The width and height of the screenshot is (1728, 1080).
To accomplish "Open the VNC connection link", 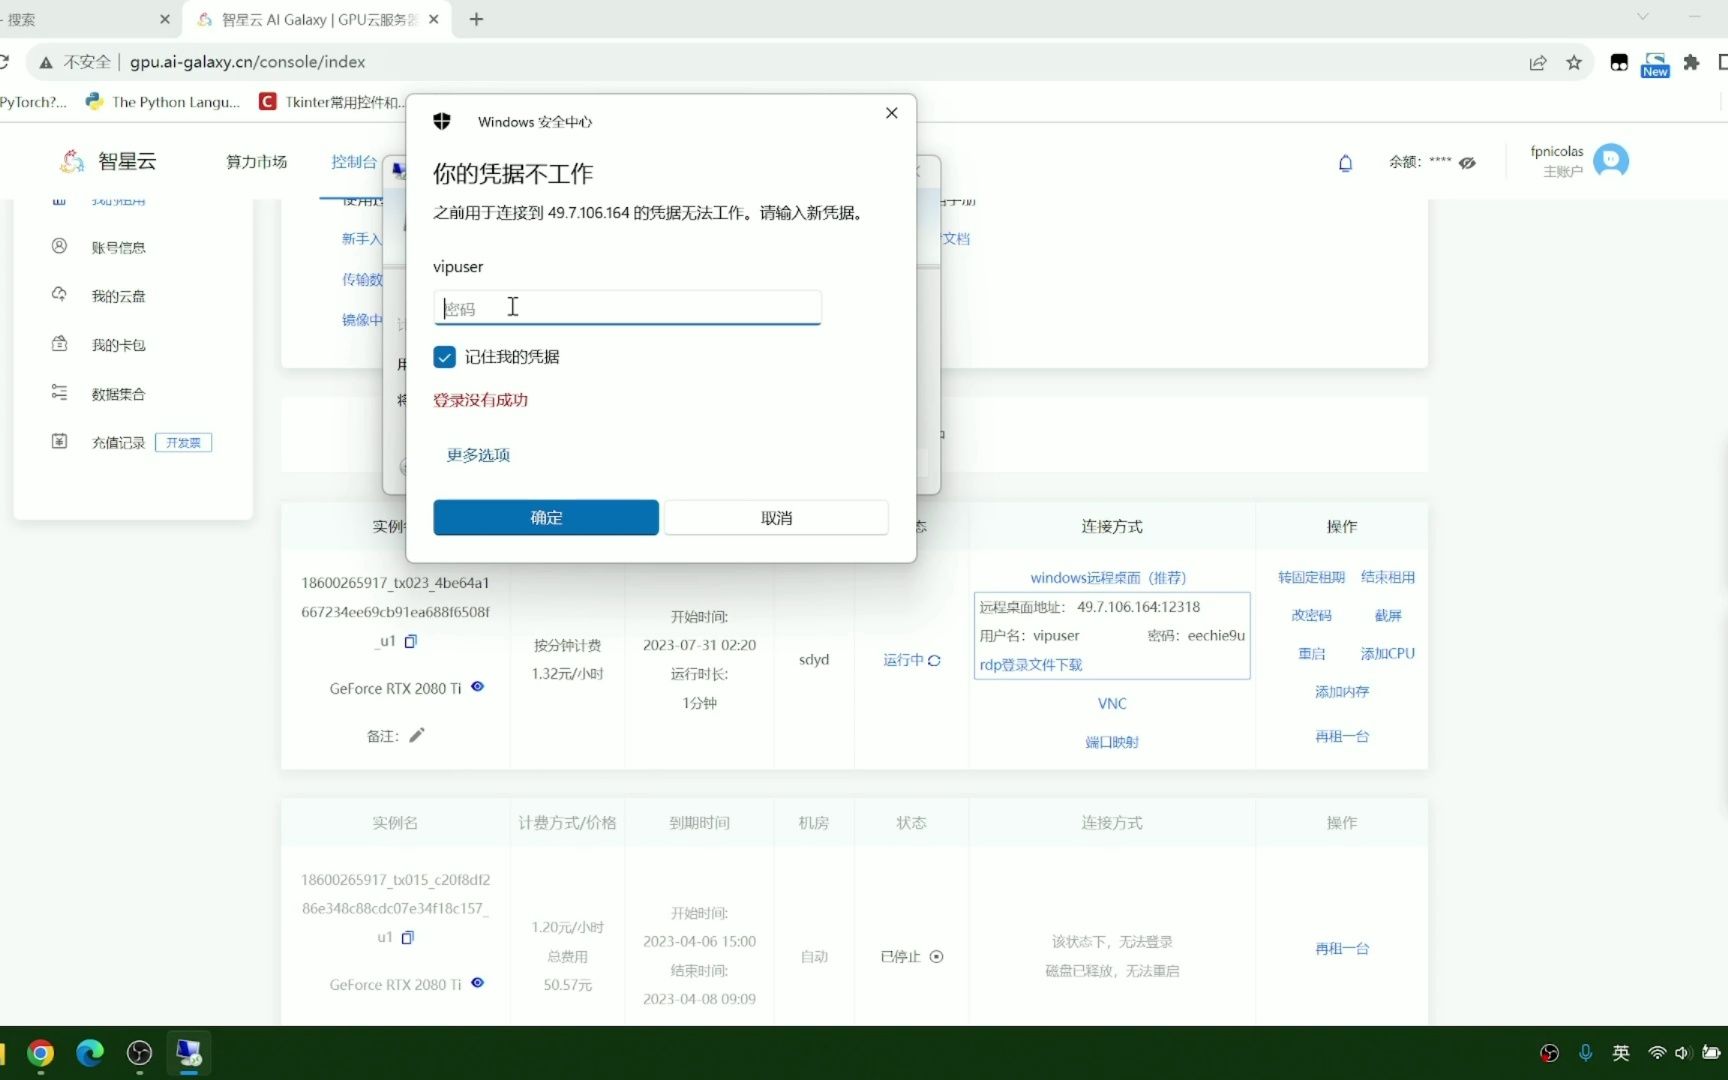I will point(1112,704).
